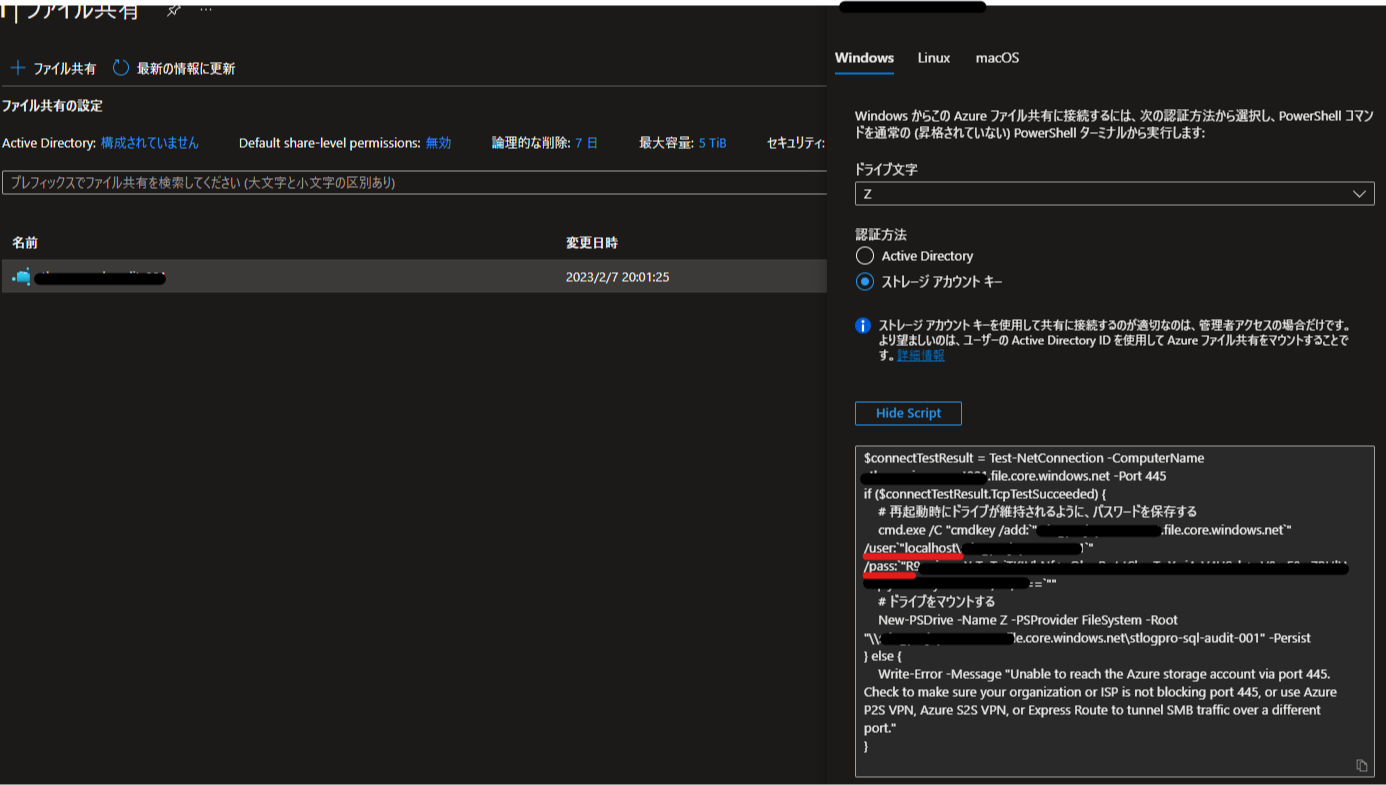
Task: Click the info icon about storage account keys
Action: pyautogui.click(x=862, y=324)
